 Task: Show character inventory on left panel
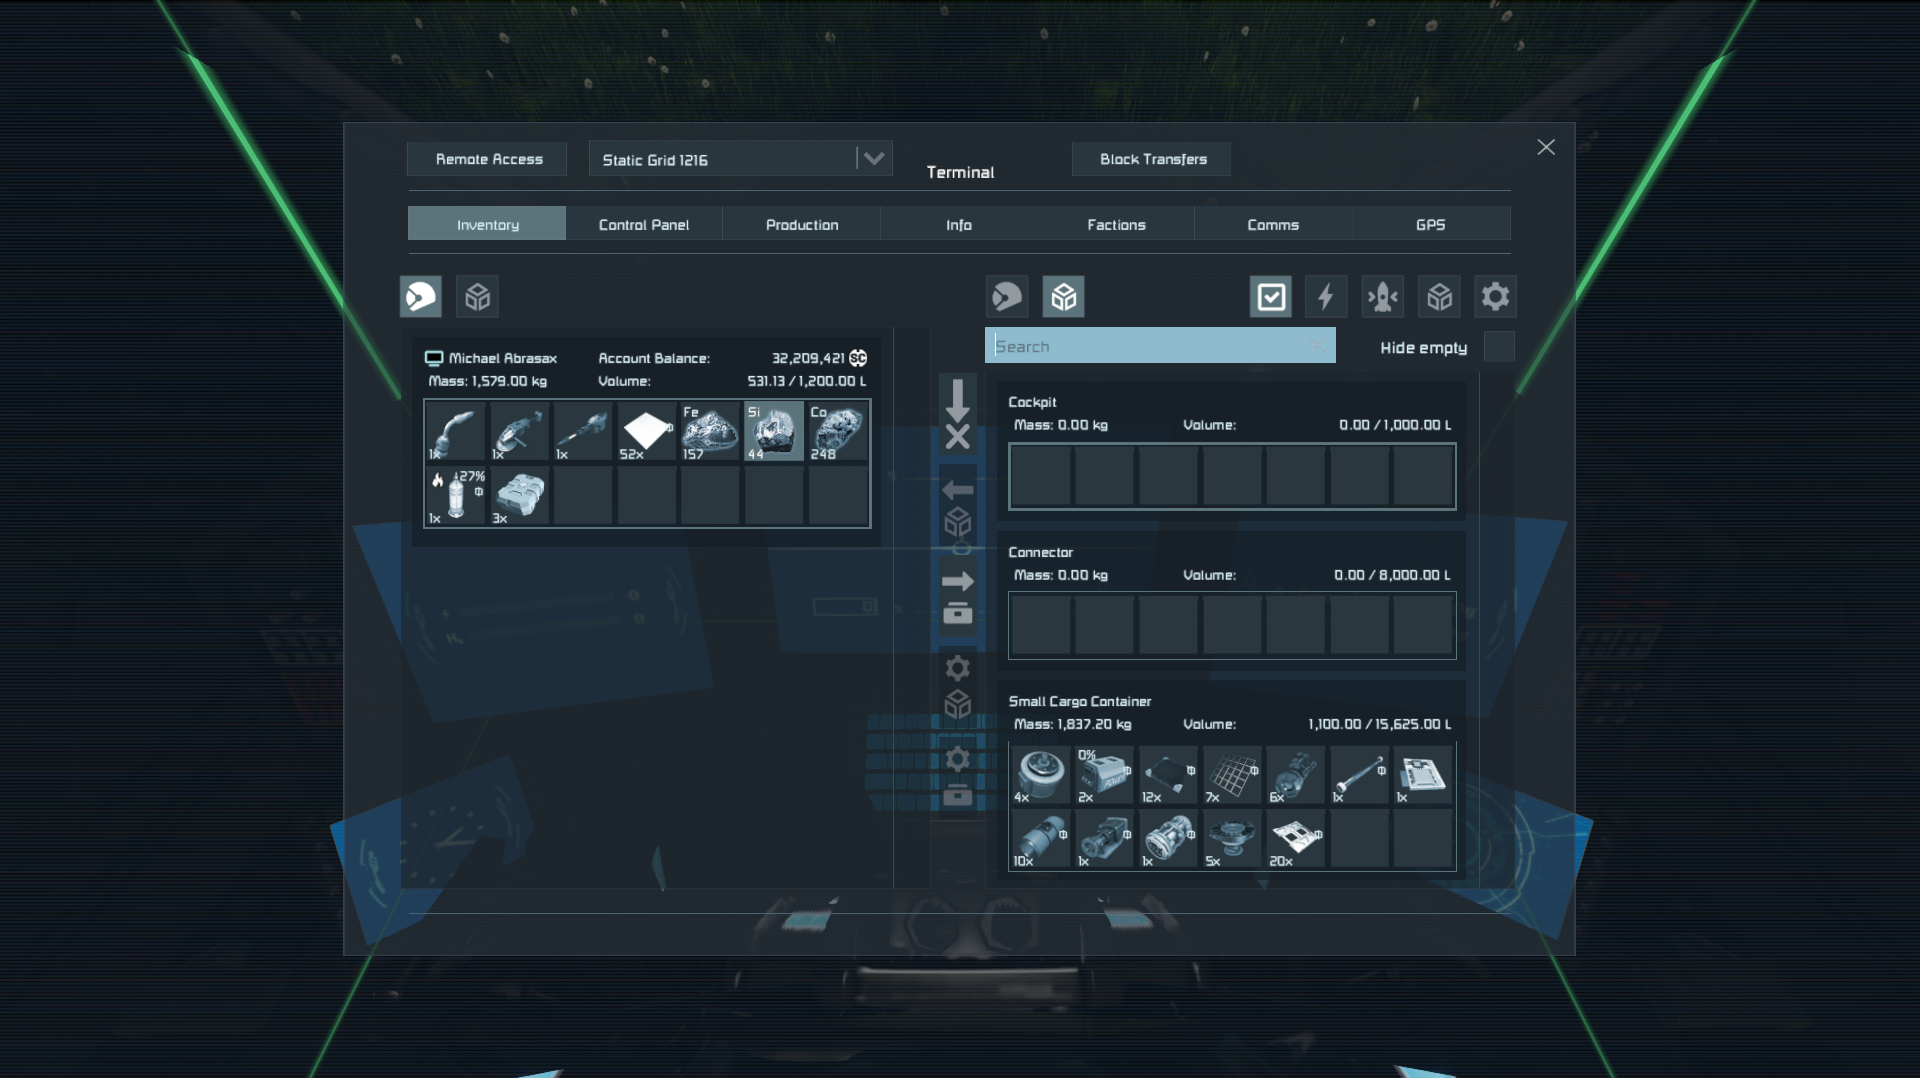[421, 297]
